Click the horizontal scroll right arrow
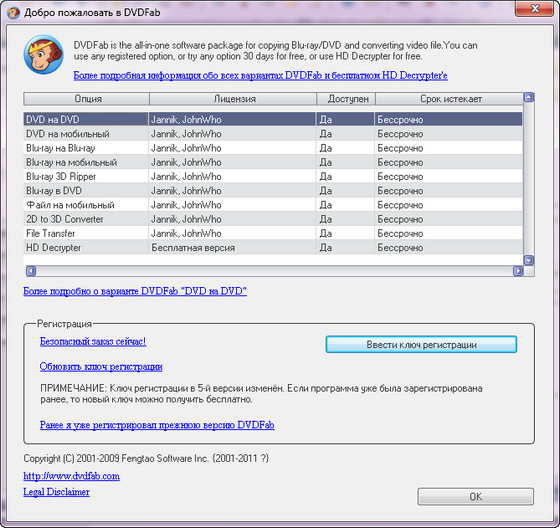 point(518,271)
